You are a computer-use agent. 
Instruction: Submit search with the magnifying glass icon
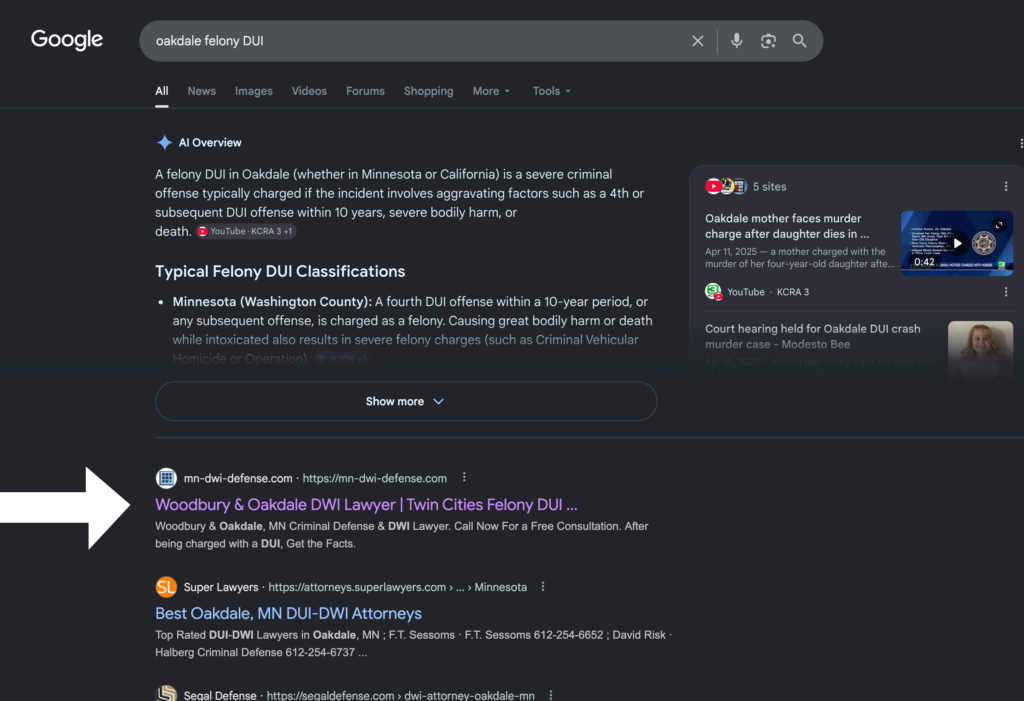tap(799, 41)
